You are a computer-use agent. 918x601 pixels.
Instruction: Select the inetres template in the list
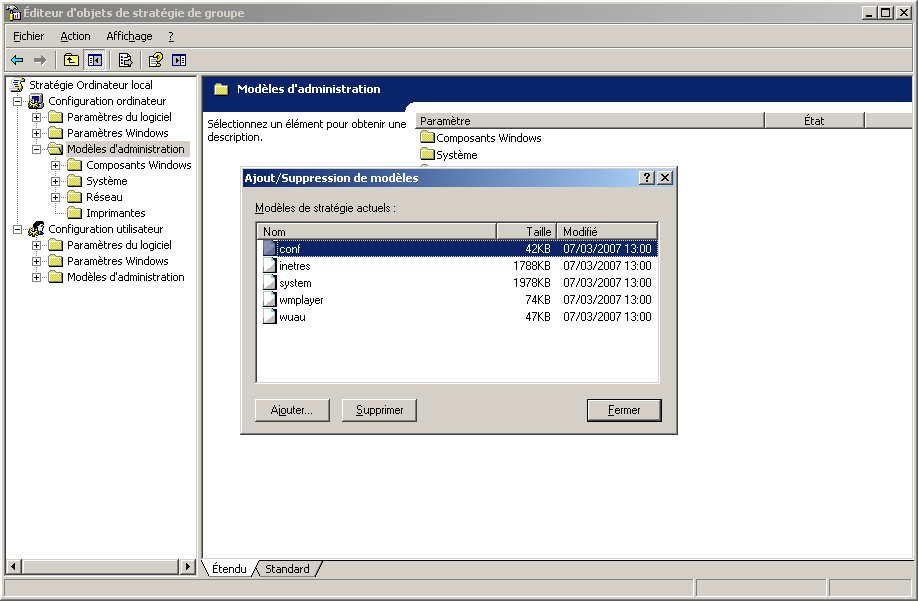coord(294,267)
